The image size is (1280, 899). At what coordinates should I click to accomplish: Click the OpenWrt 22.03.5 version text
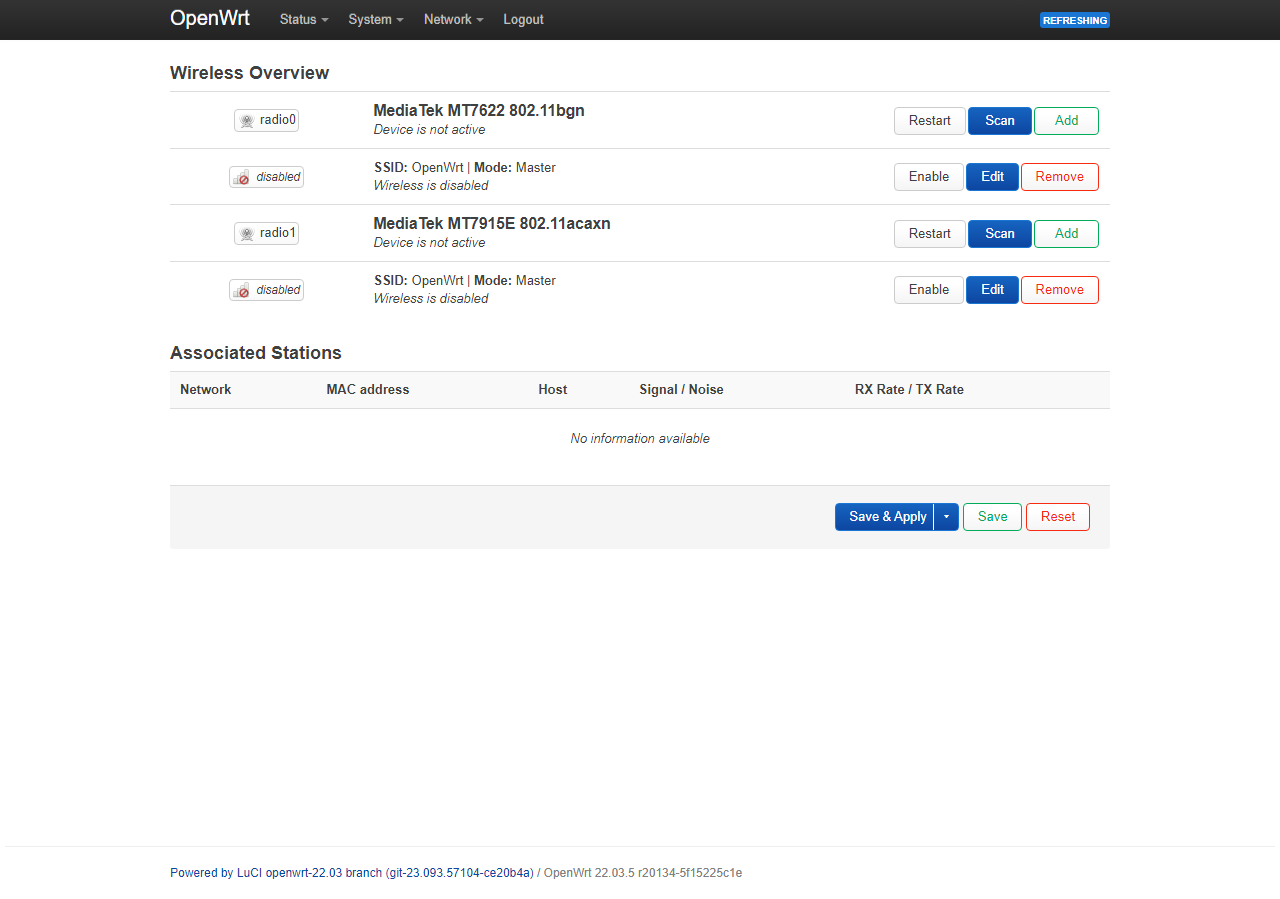[x=643, y=873]
